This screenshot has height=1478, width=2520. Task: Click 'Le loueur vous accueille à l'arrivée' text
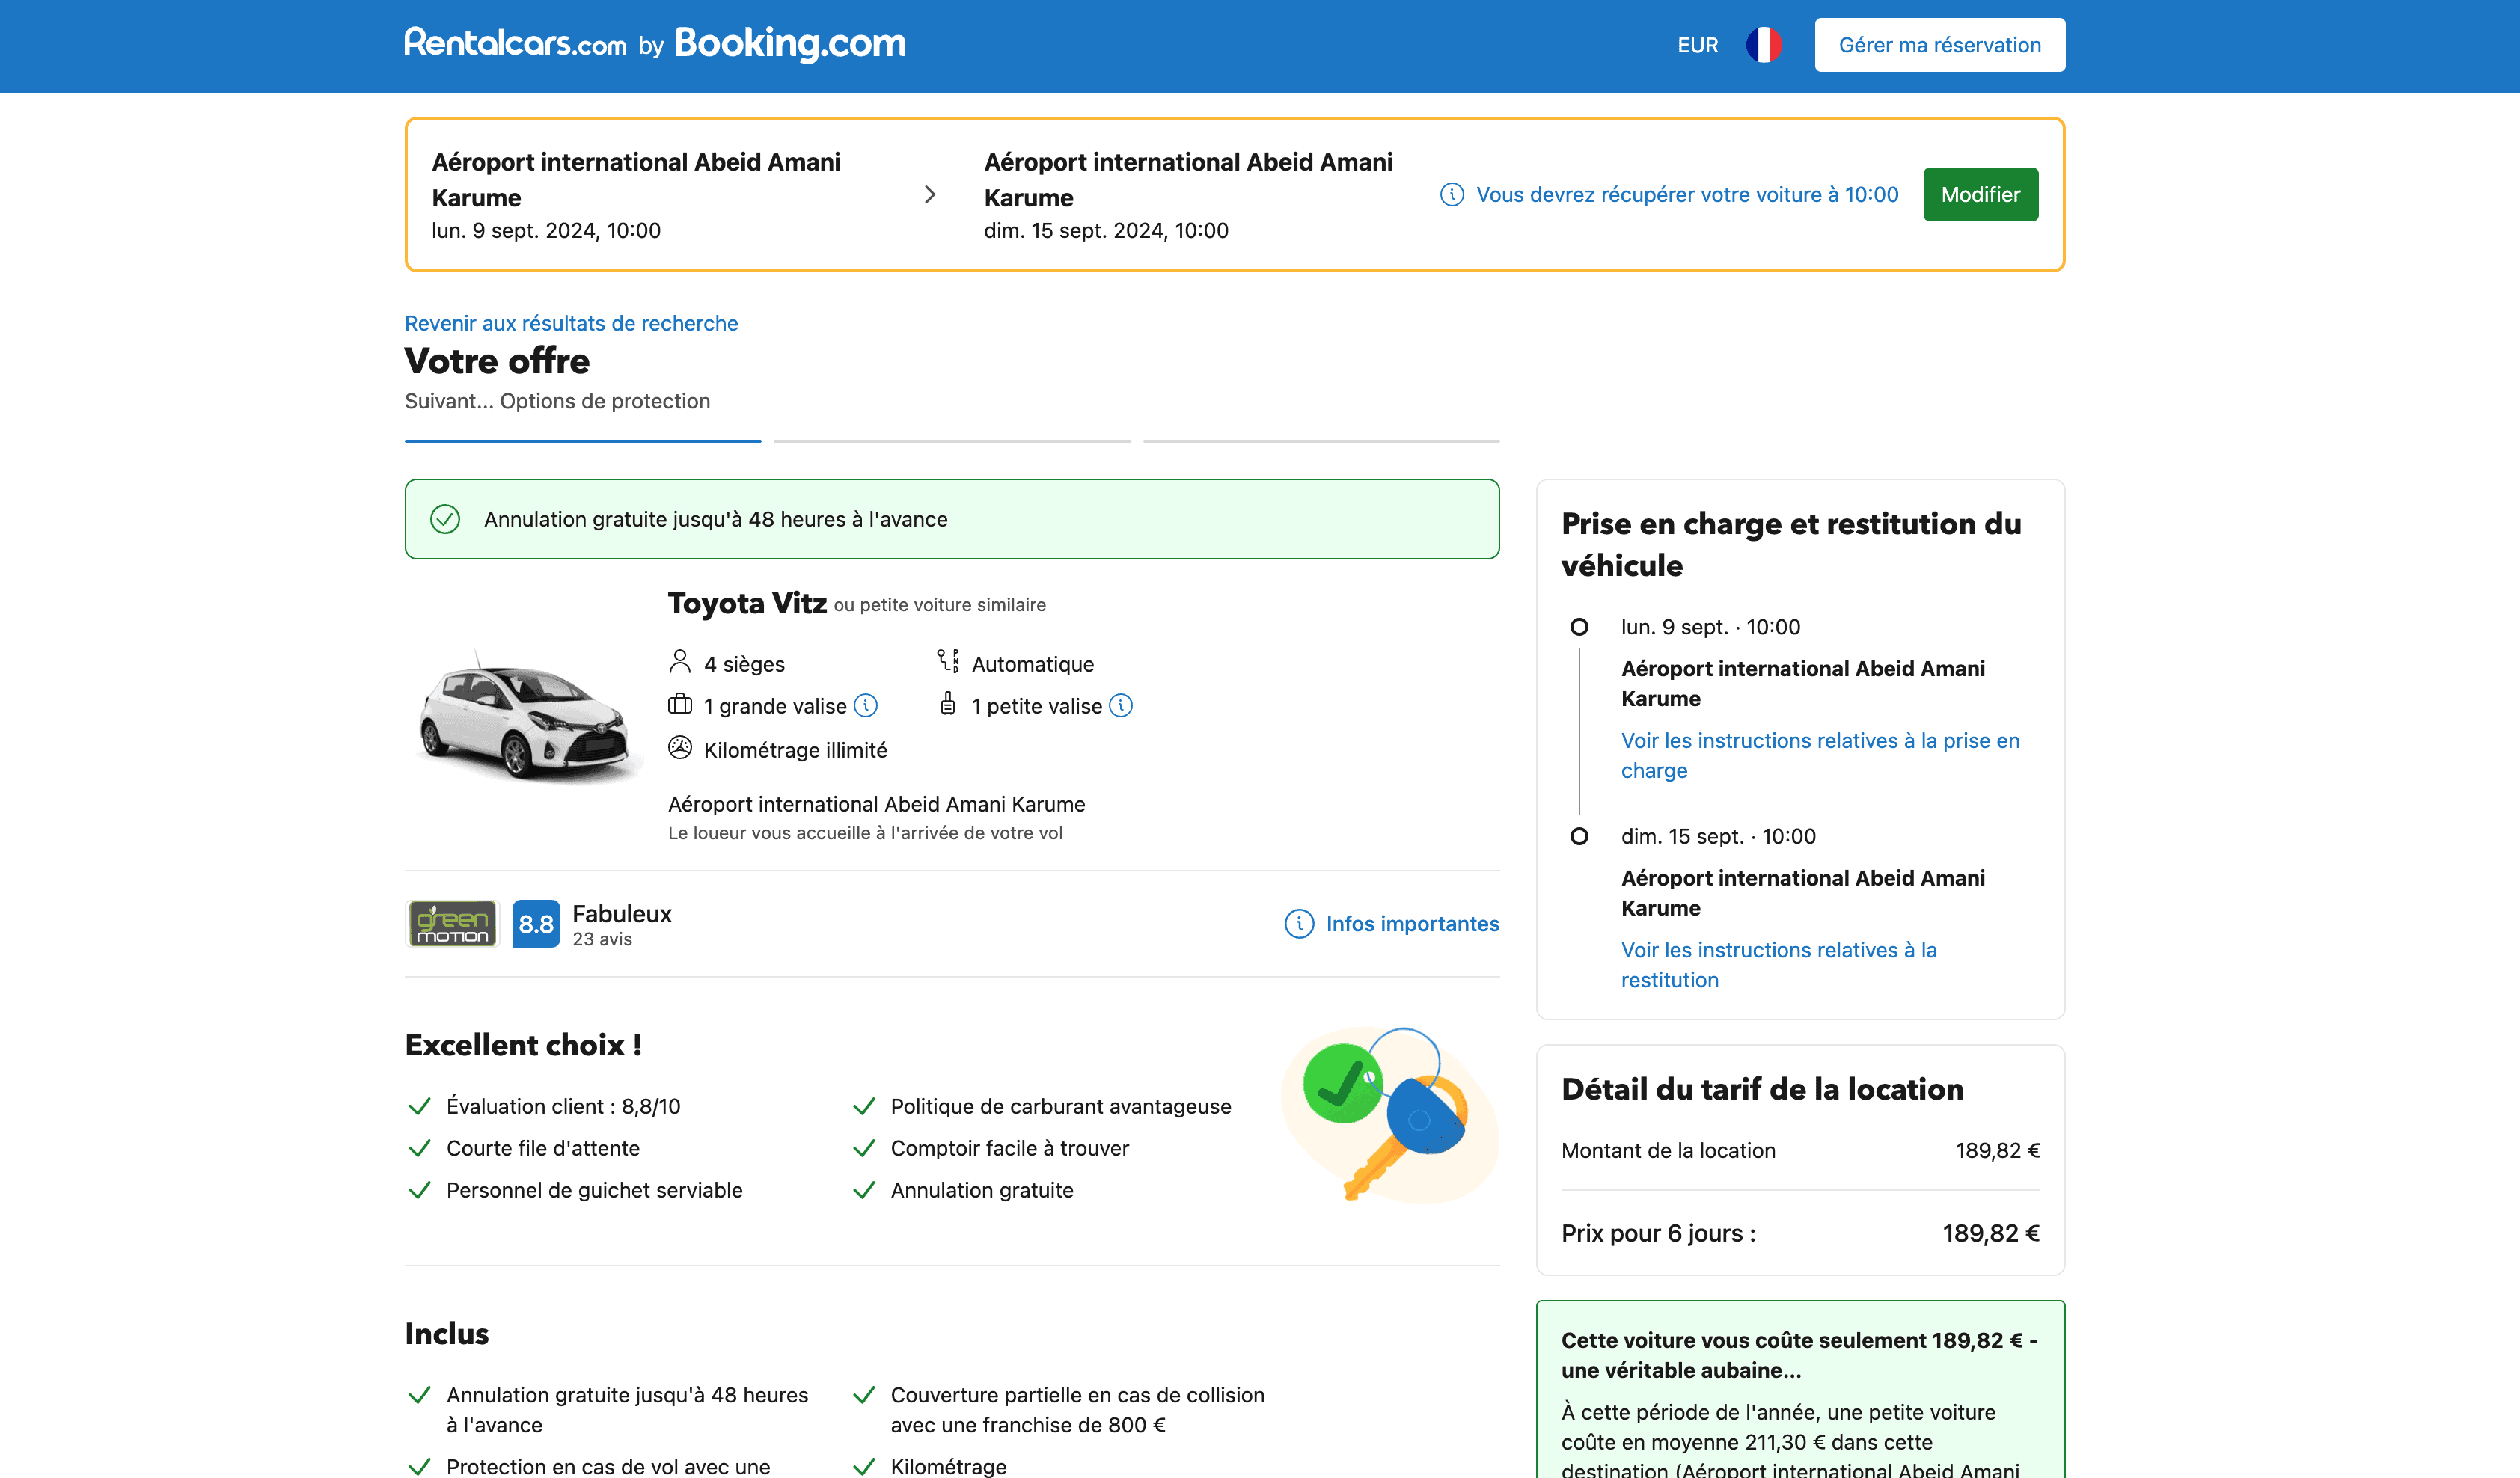[x=865, y=833]
